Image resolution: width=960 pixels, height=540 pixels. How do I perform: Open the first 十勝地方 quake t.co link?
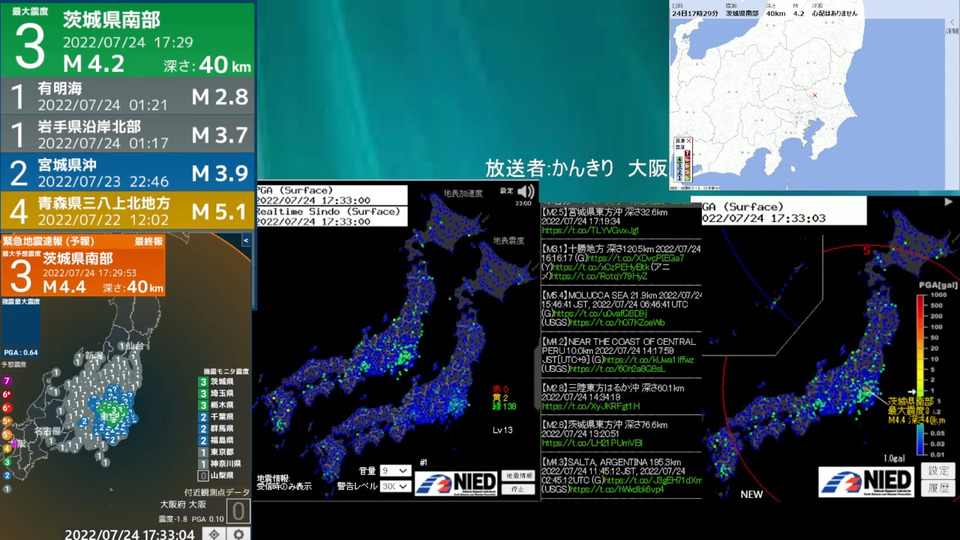click(x=635, y=258)
